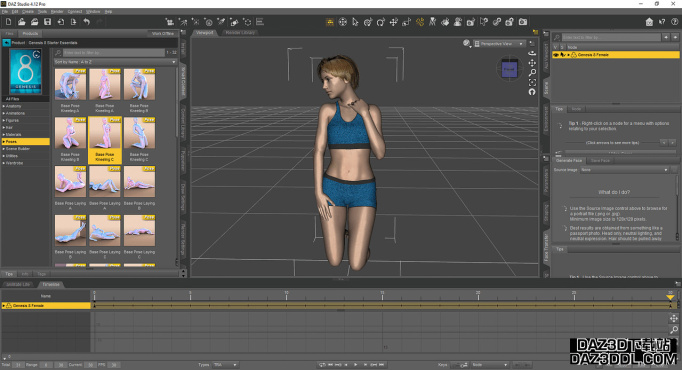The height and width of the screenshot is (370, 682).
Task: Click the viewport pan arrows icon
Action: tap(532, 63)
